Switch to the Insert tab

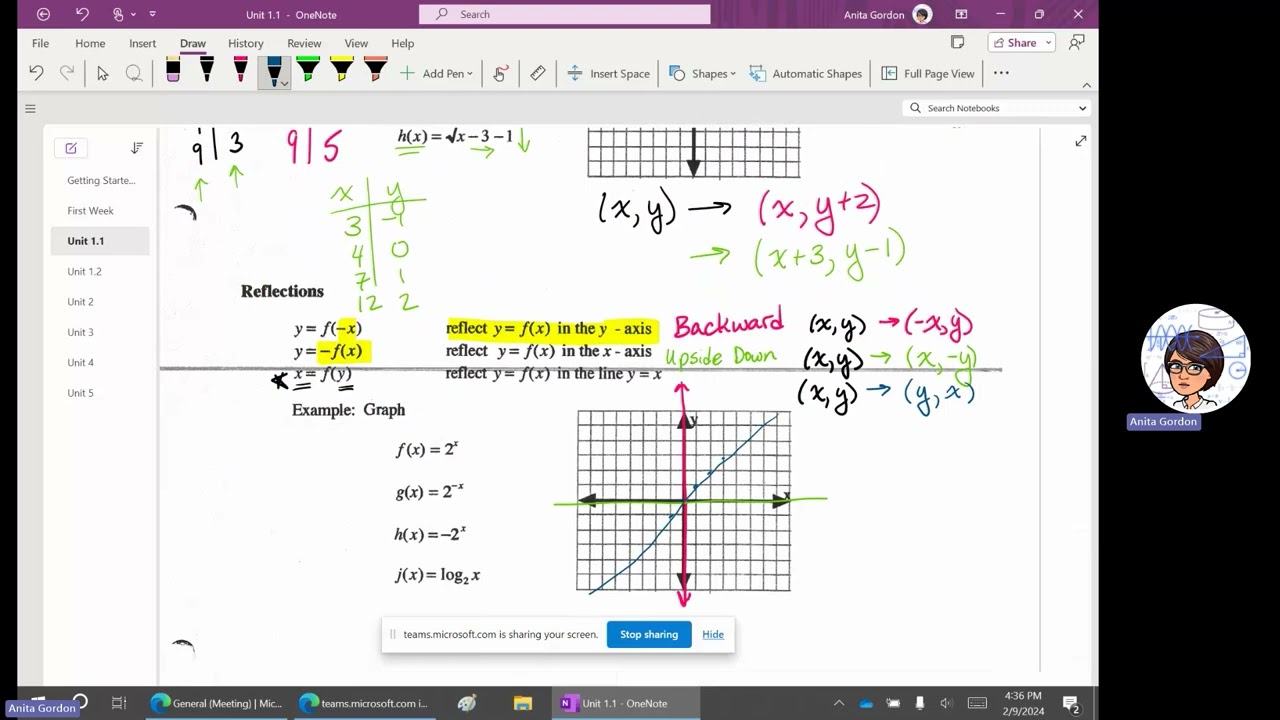pyautogui.click(x=142, y=43)
